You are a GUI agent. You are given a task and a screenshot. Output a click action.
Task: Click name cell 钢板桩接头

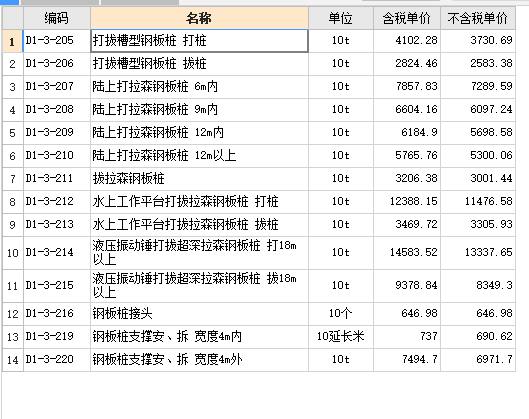(x=199, y=314)
